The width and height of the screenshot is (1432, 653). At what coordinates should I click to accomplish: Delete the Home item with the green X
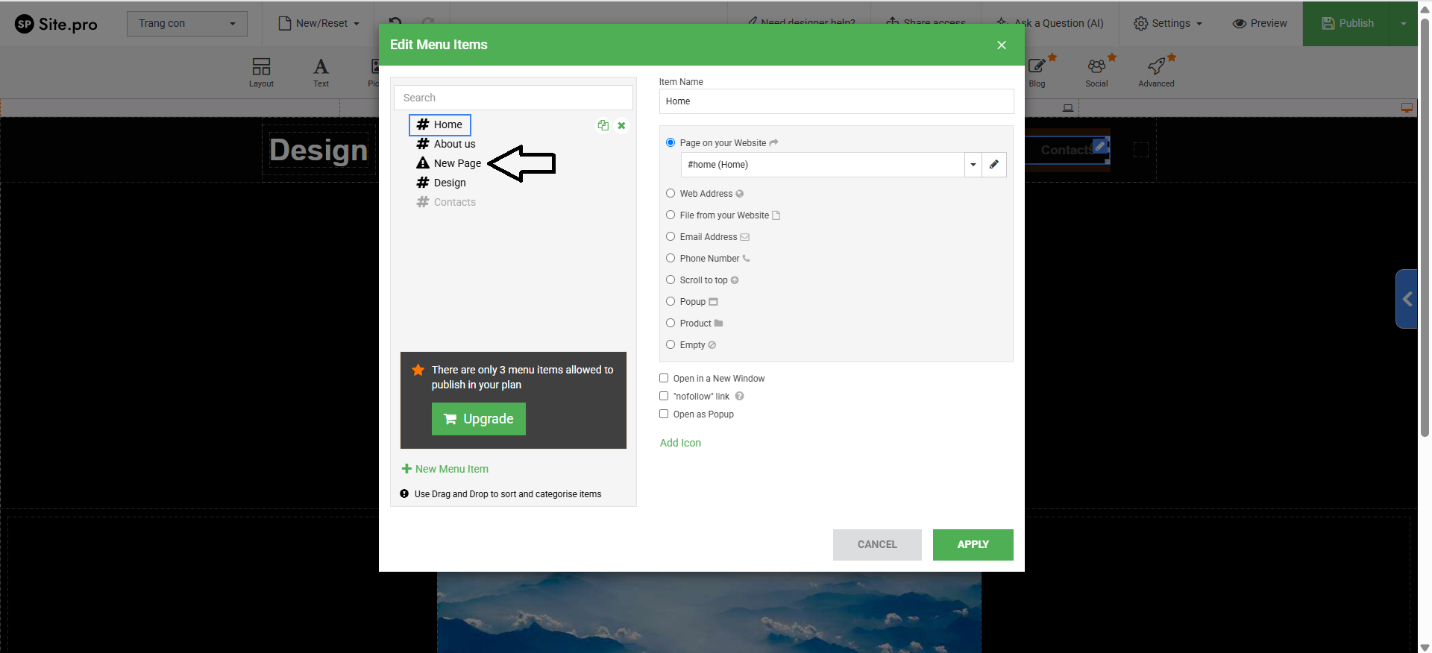point(621,125)
